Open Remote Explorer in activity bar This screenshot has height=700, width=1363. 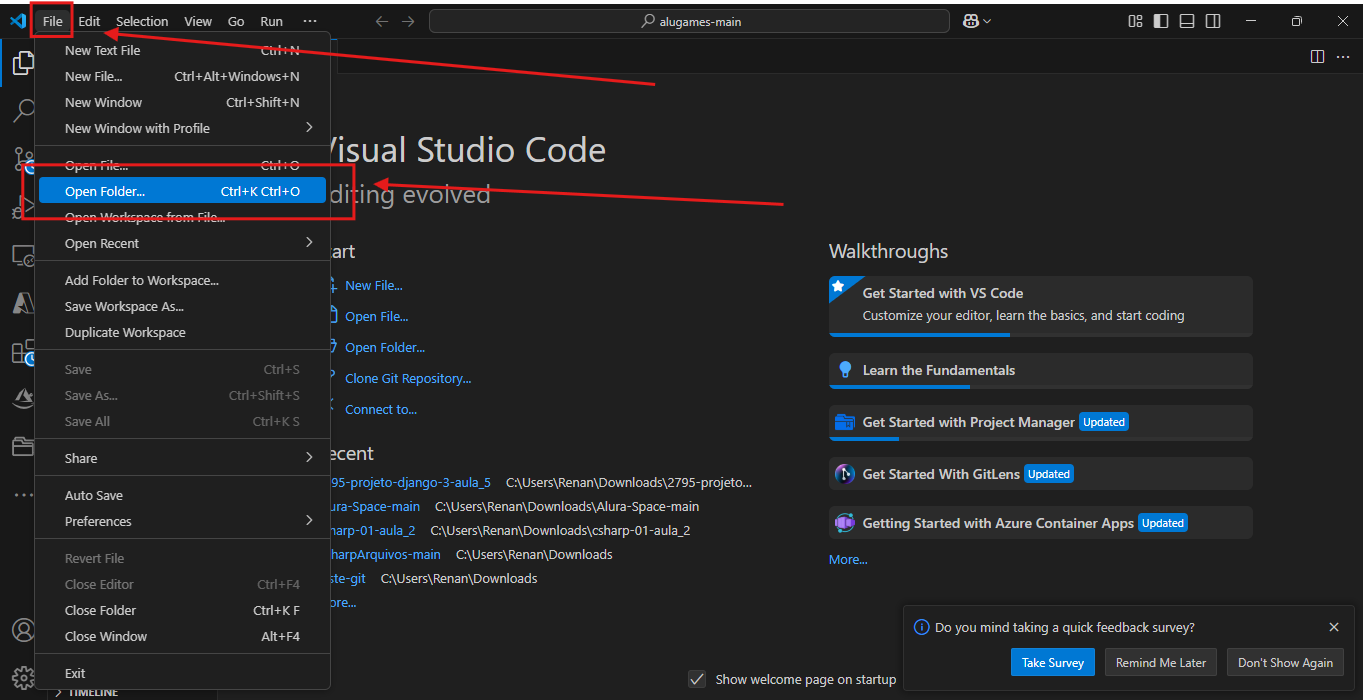tap(22, 256)
